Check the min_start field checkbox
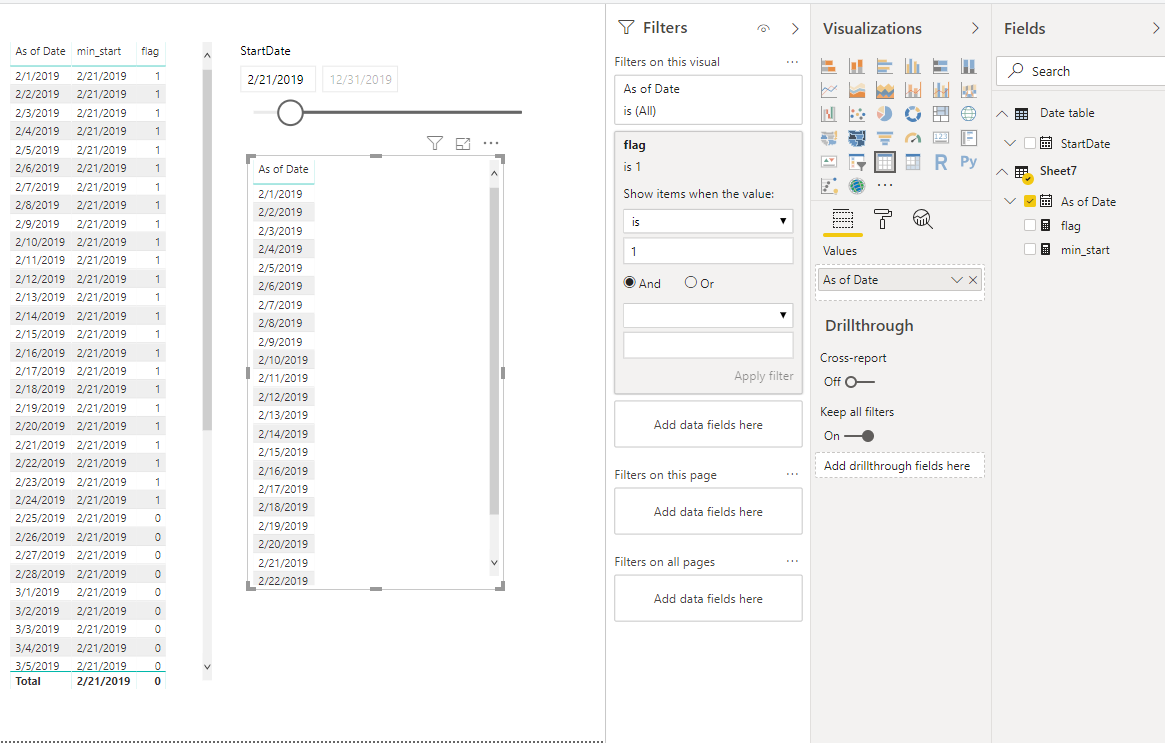The image size is (1165, 743). point(1030,249)
